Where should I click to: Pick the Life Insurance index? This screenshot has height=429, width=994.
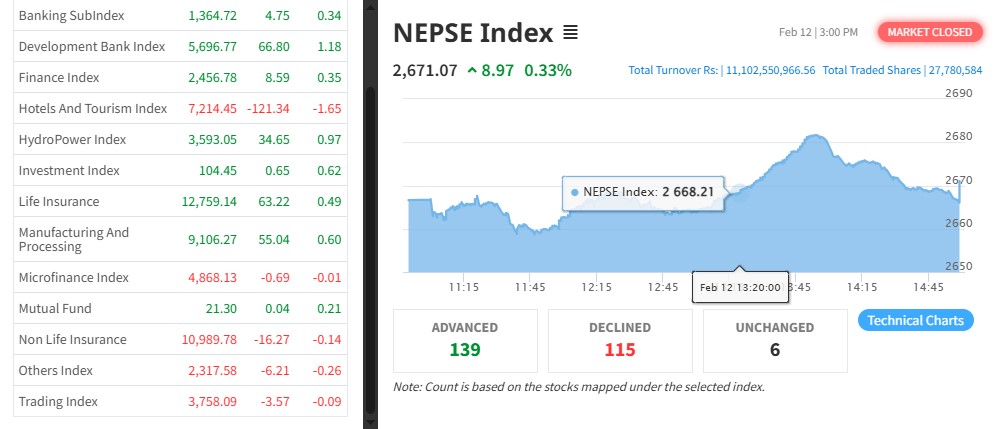click(x=59, y=201)
